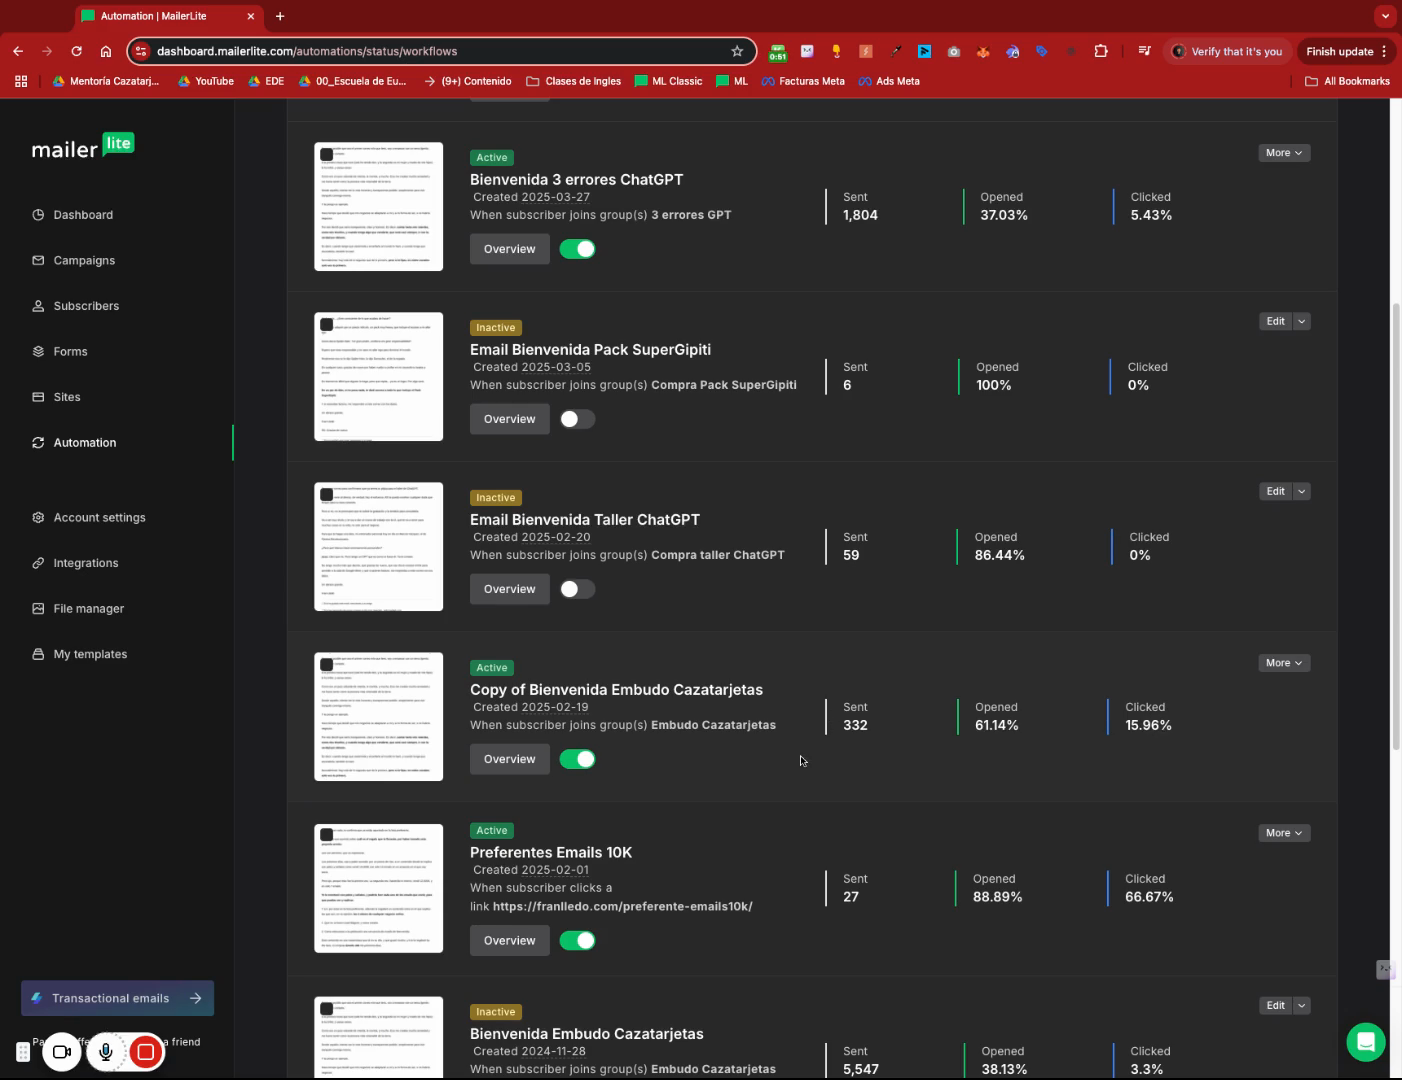Click Edit for inactive Bienvenida Embudo Cazatarjetas
The image size is (1402, 1080).
tap(1275, 1005)
